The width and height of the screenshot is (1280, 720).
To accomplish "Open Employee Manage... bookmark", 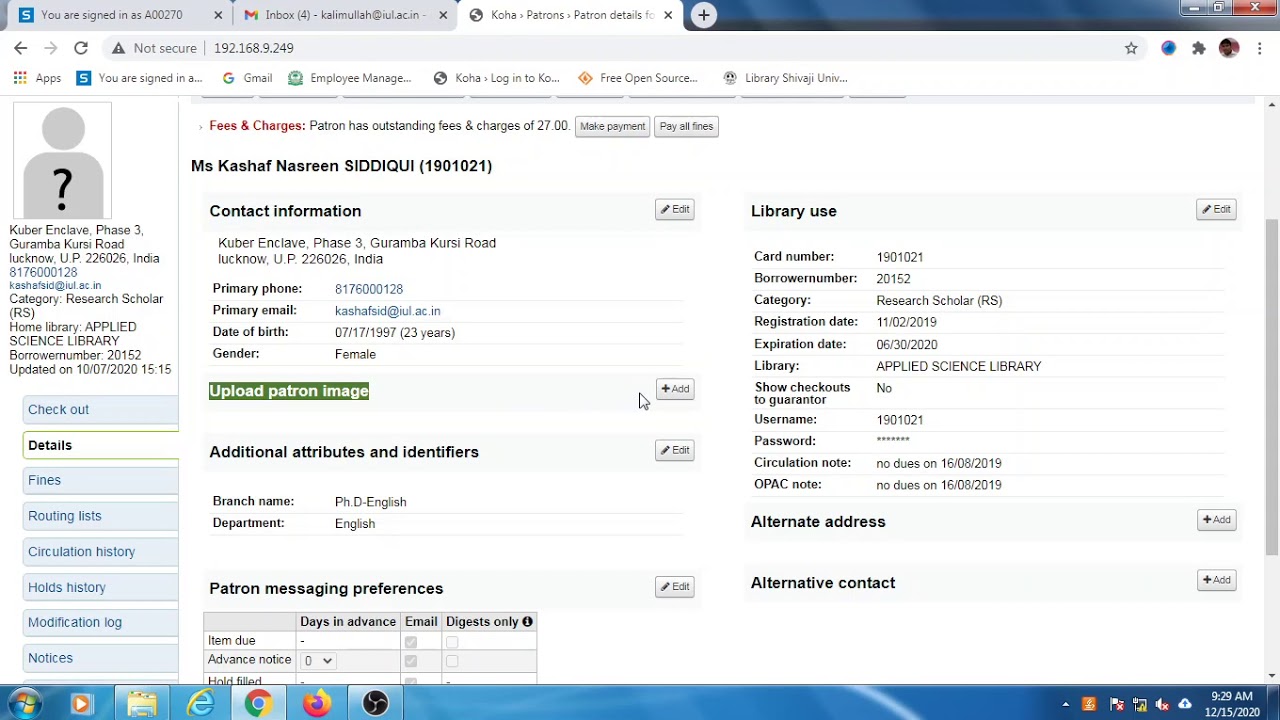I will (350, 78).
